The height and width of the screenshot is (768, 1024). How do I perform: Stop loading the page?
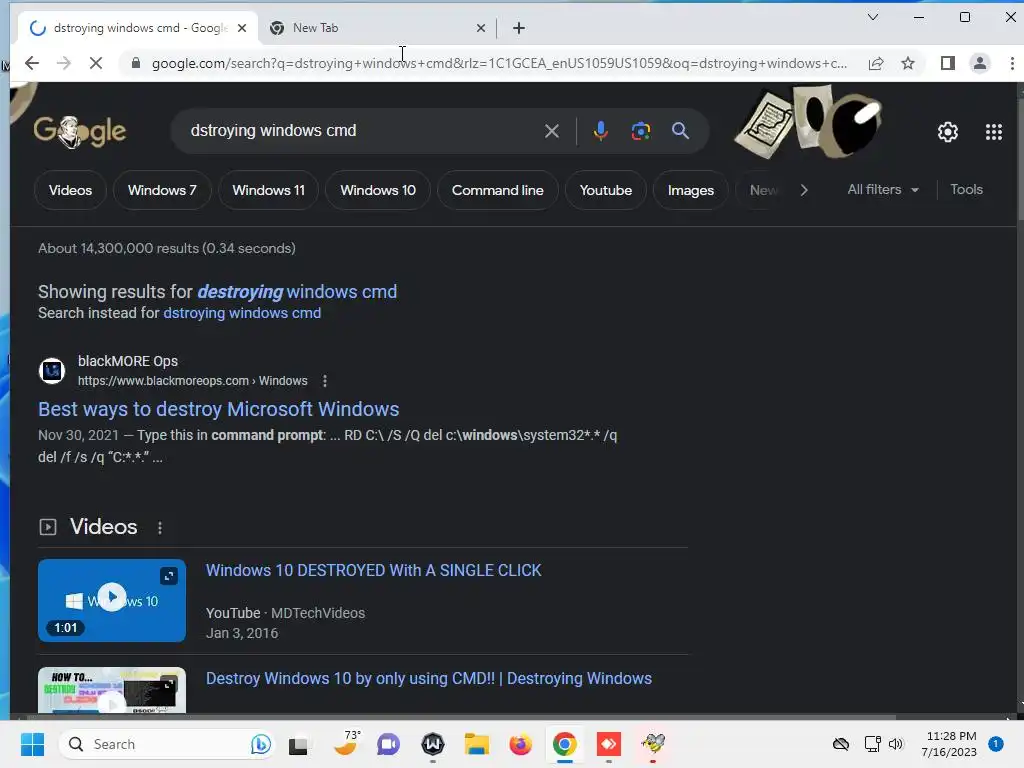coord(95,63)
